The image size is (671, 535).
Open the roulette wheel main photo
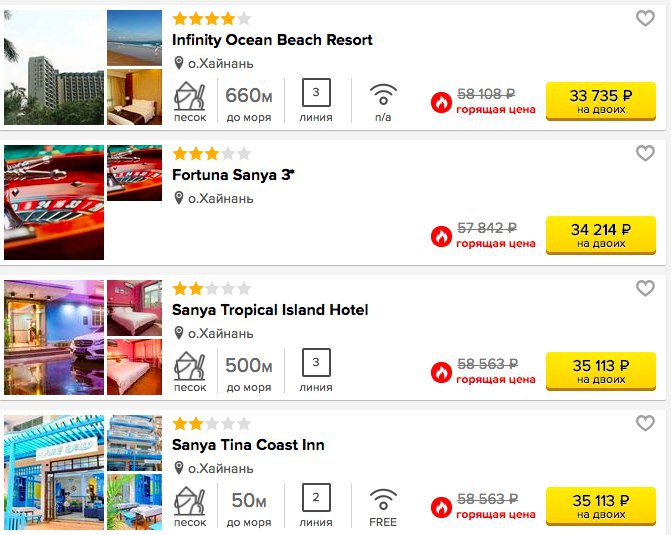(54, 202)
